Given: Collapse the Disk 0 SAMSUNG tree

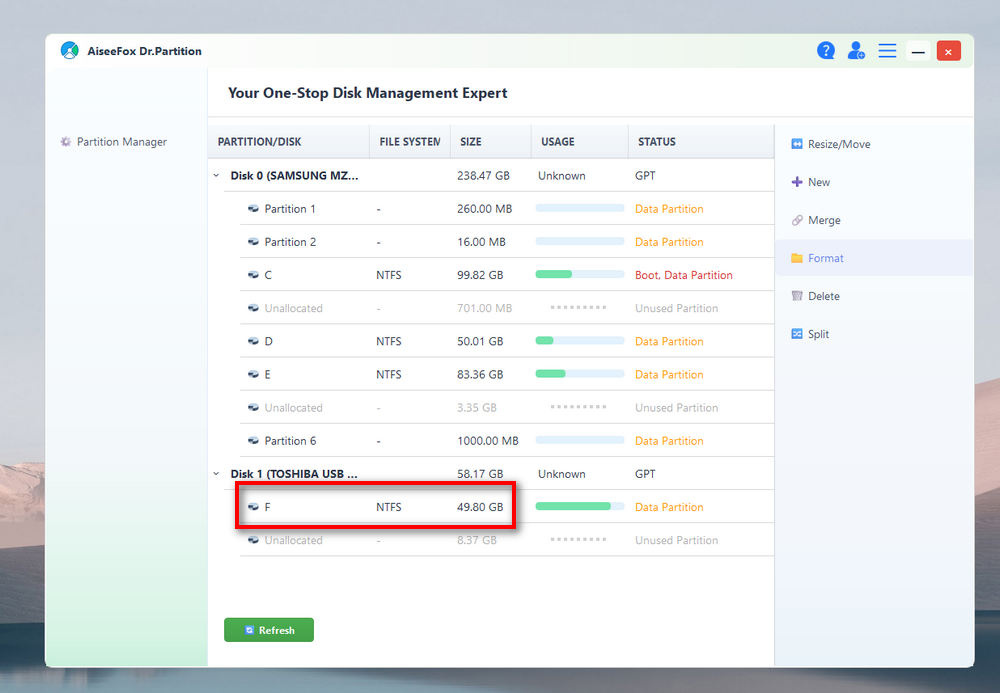Looking at the screenshot, I should point(216,176).
